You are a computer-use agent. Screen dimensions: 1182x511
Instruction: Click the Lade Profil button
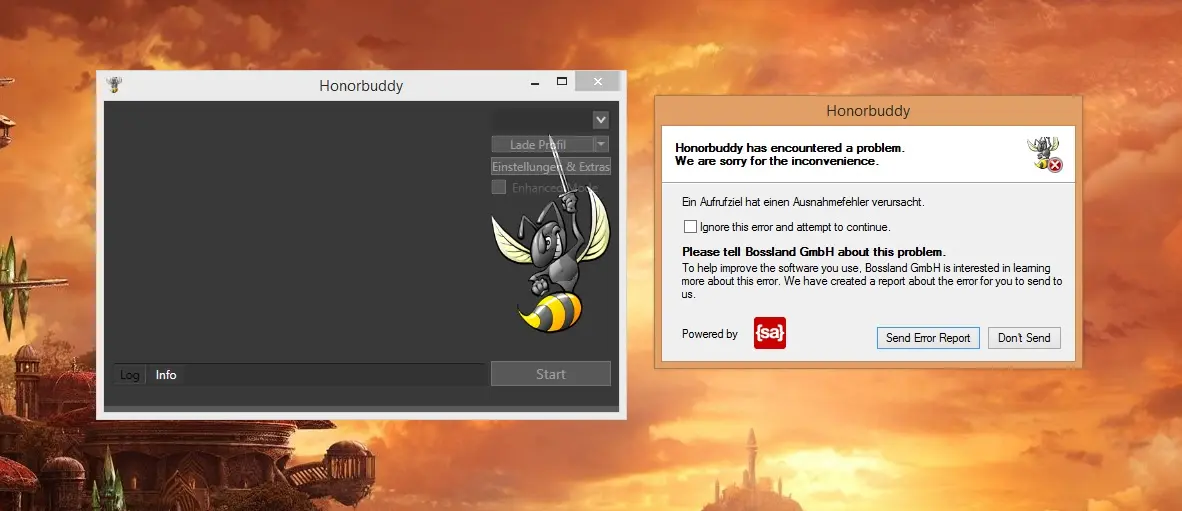[542, 144]
